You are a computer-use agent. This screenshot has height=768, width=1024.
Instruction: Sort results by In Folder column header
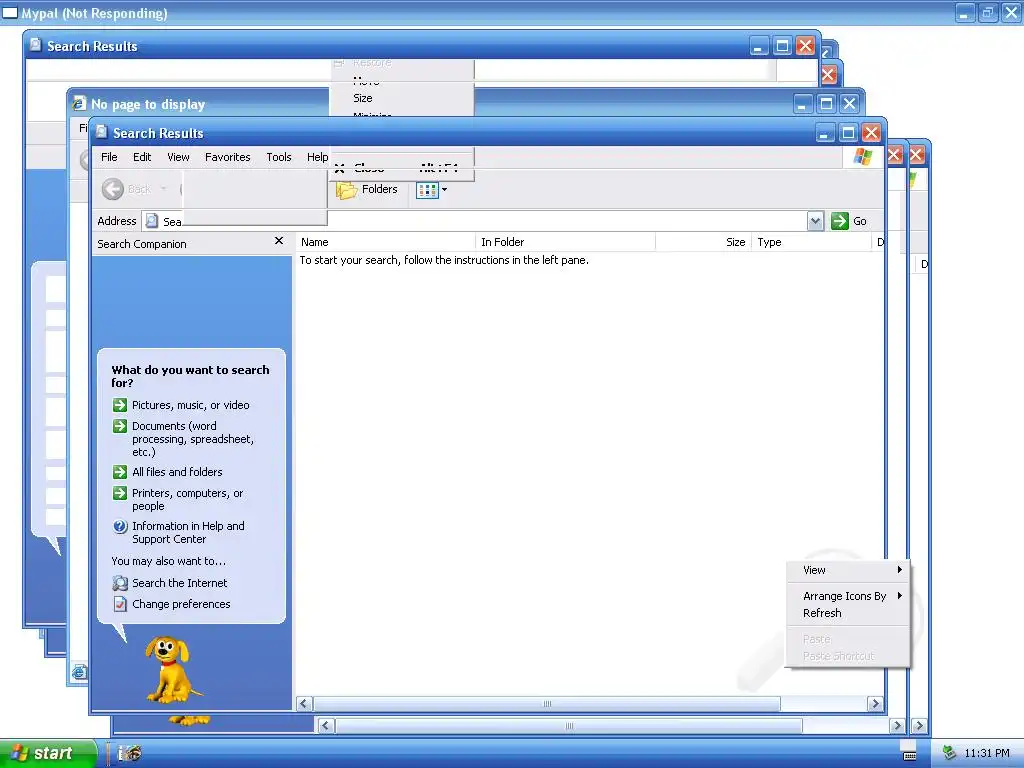click(566, 242)
